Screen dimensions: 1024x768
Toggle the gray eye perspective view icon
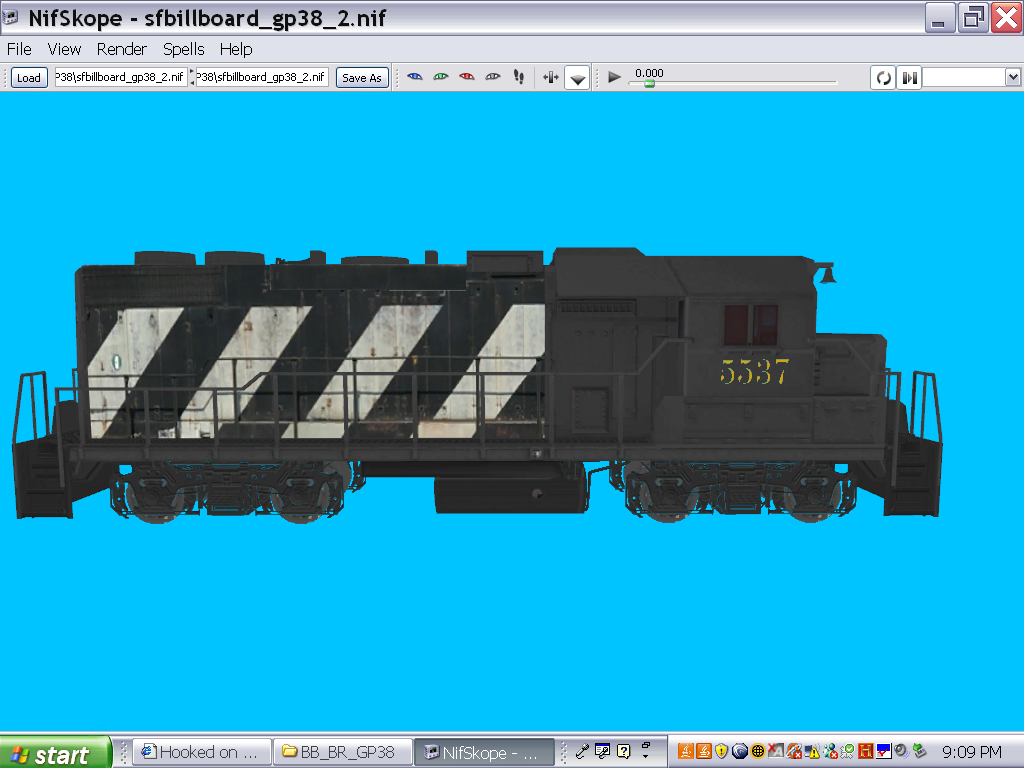492,77
